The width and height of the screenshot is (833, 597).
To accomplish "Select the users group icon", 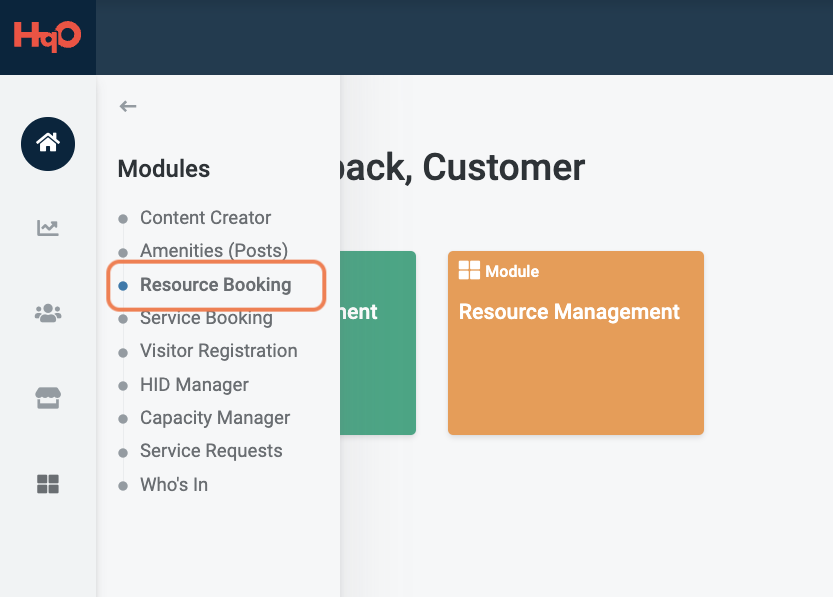I will point(48,314).
